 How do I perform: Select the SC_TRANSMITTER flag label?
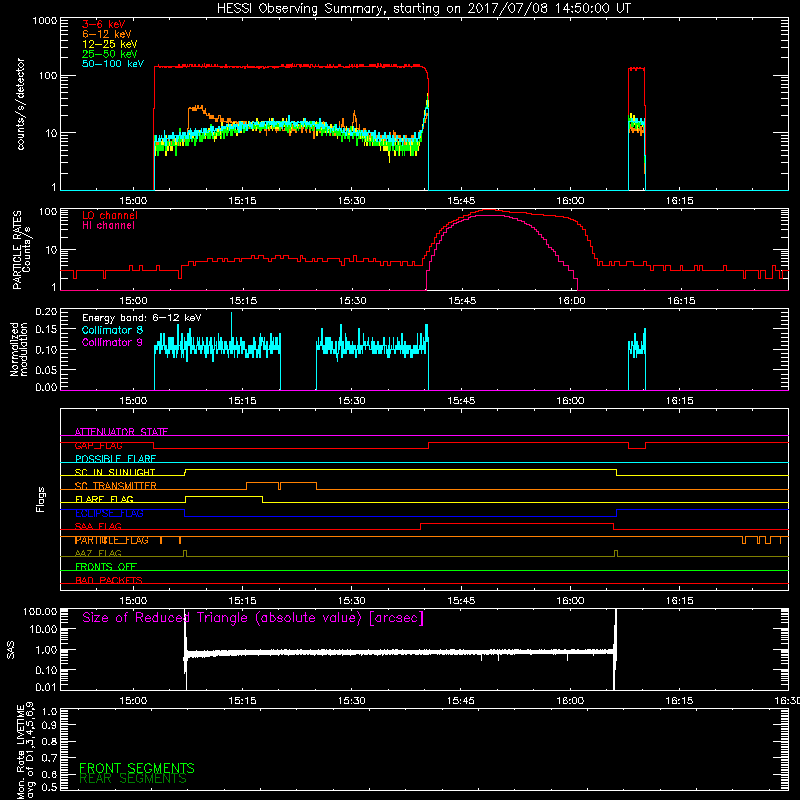pos(115,486)
